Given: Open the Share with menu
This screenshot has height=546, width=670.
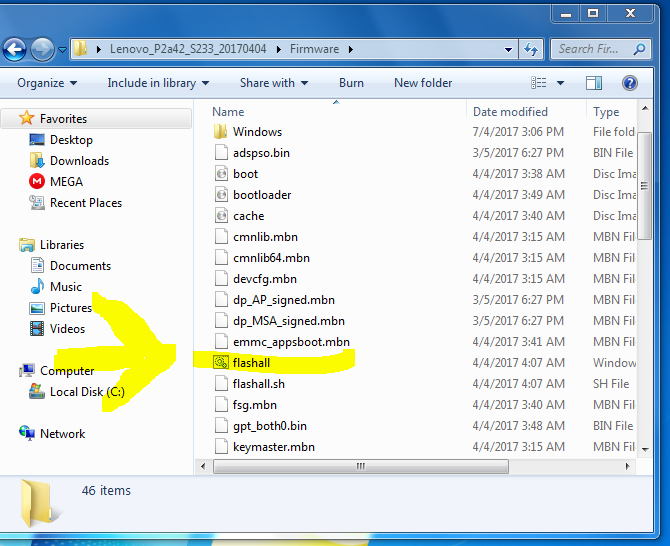Looking at the screenshot, I should (x=273, y=83).
